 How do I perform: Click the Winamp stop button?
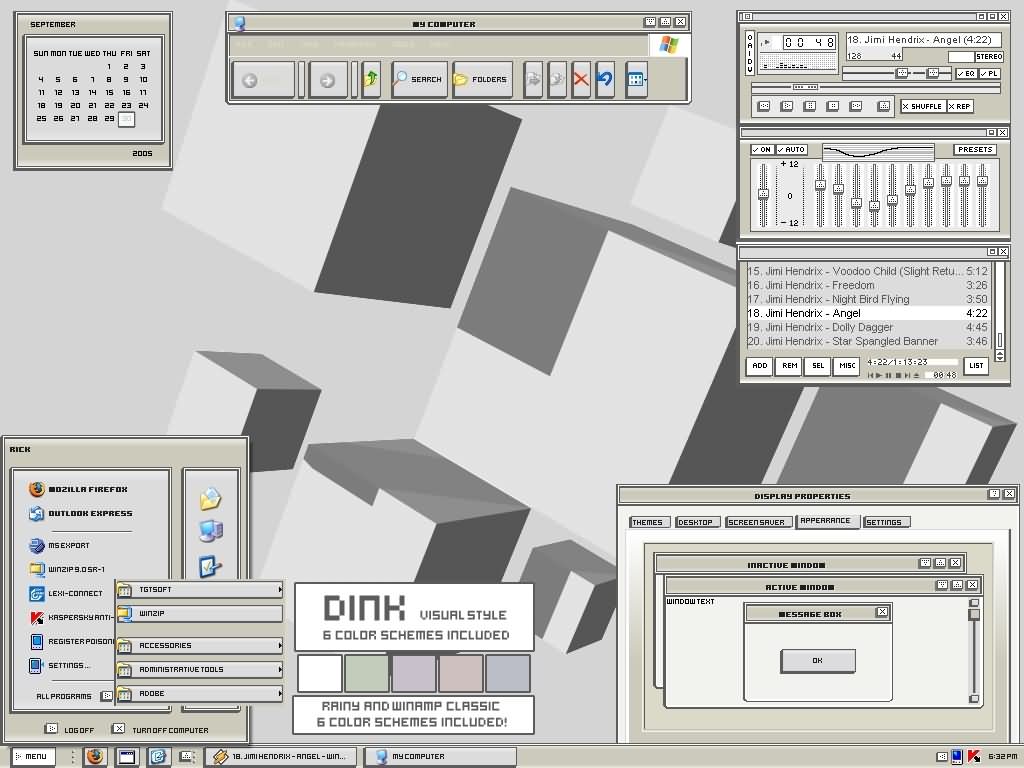833,106
